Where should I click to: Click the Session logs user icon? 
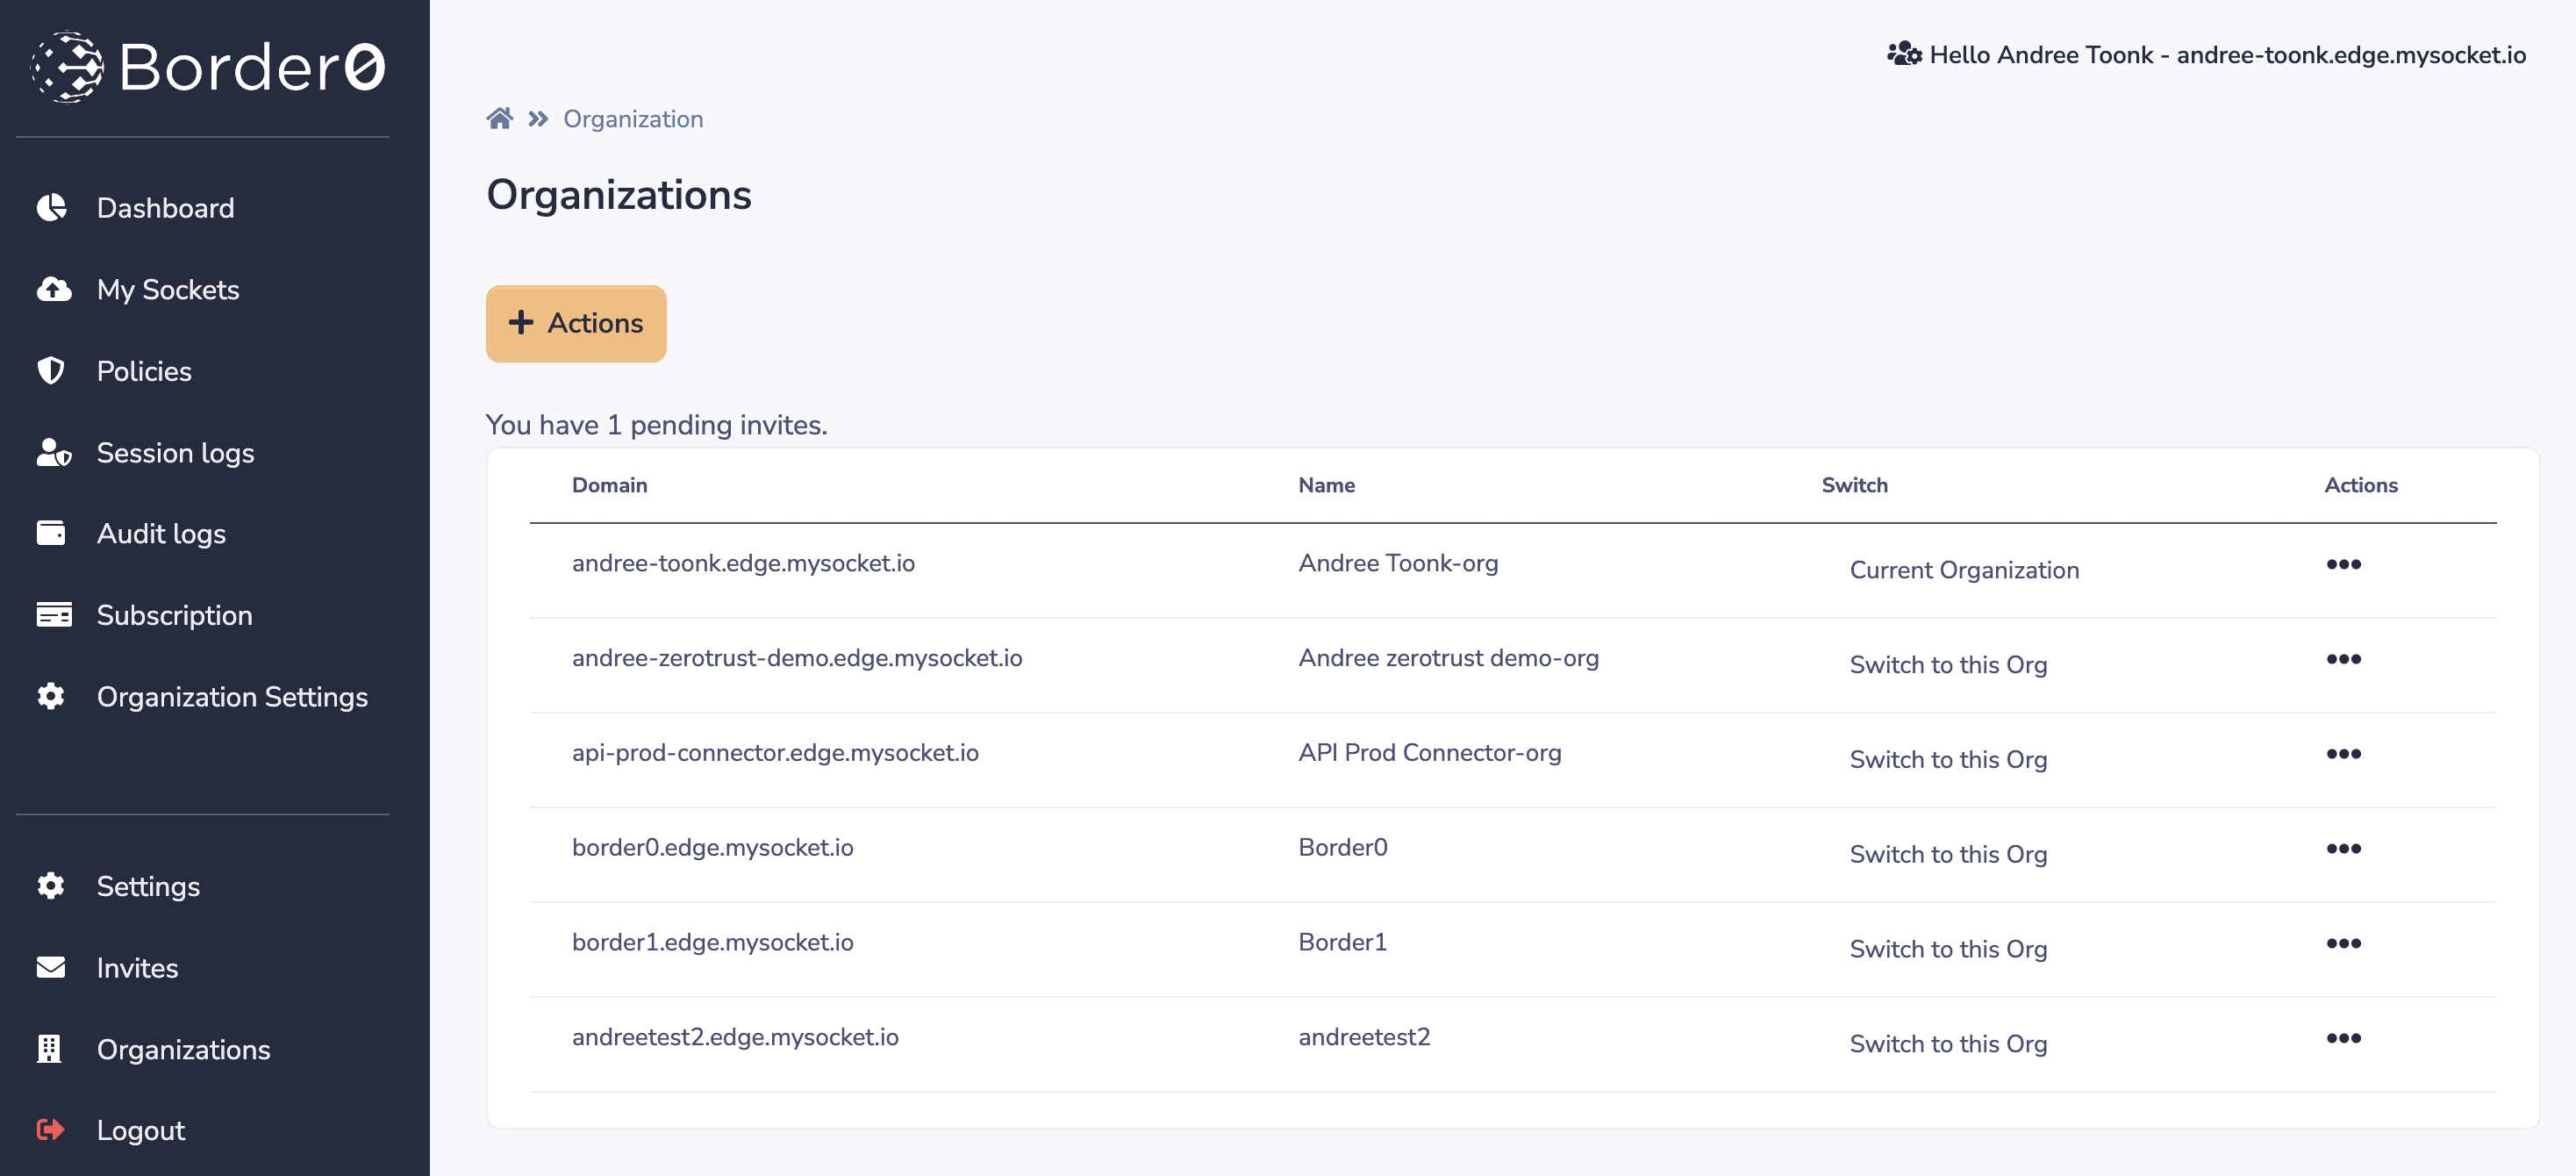pos(53,453)
